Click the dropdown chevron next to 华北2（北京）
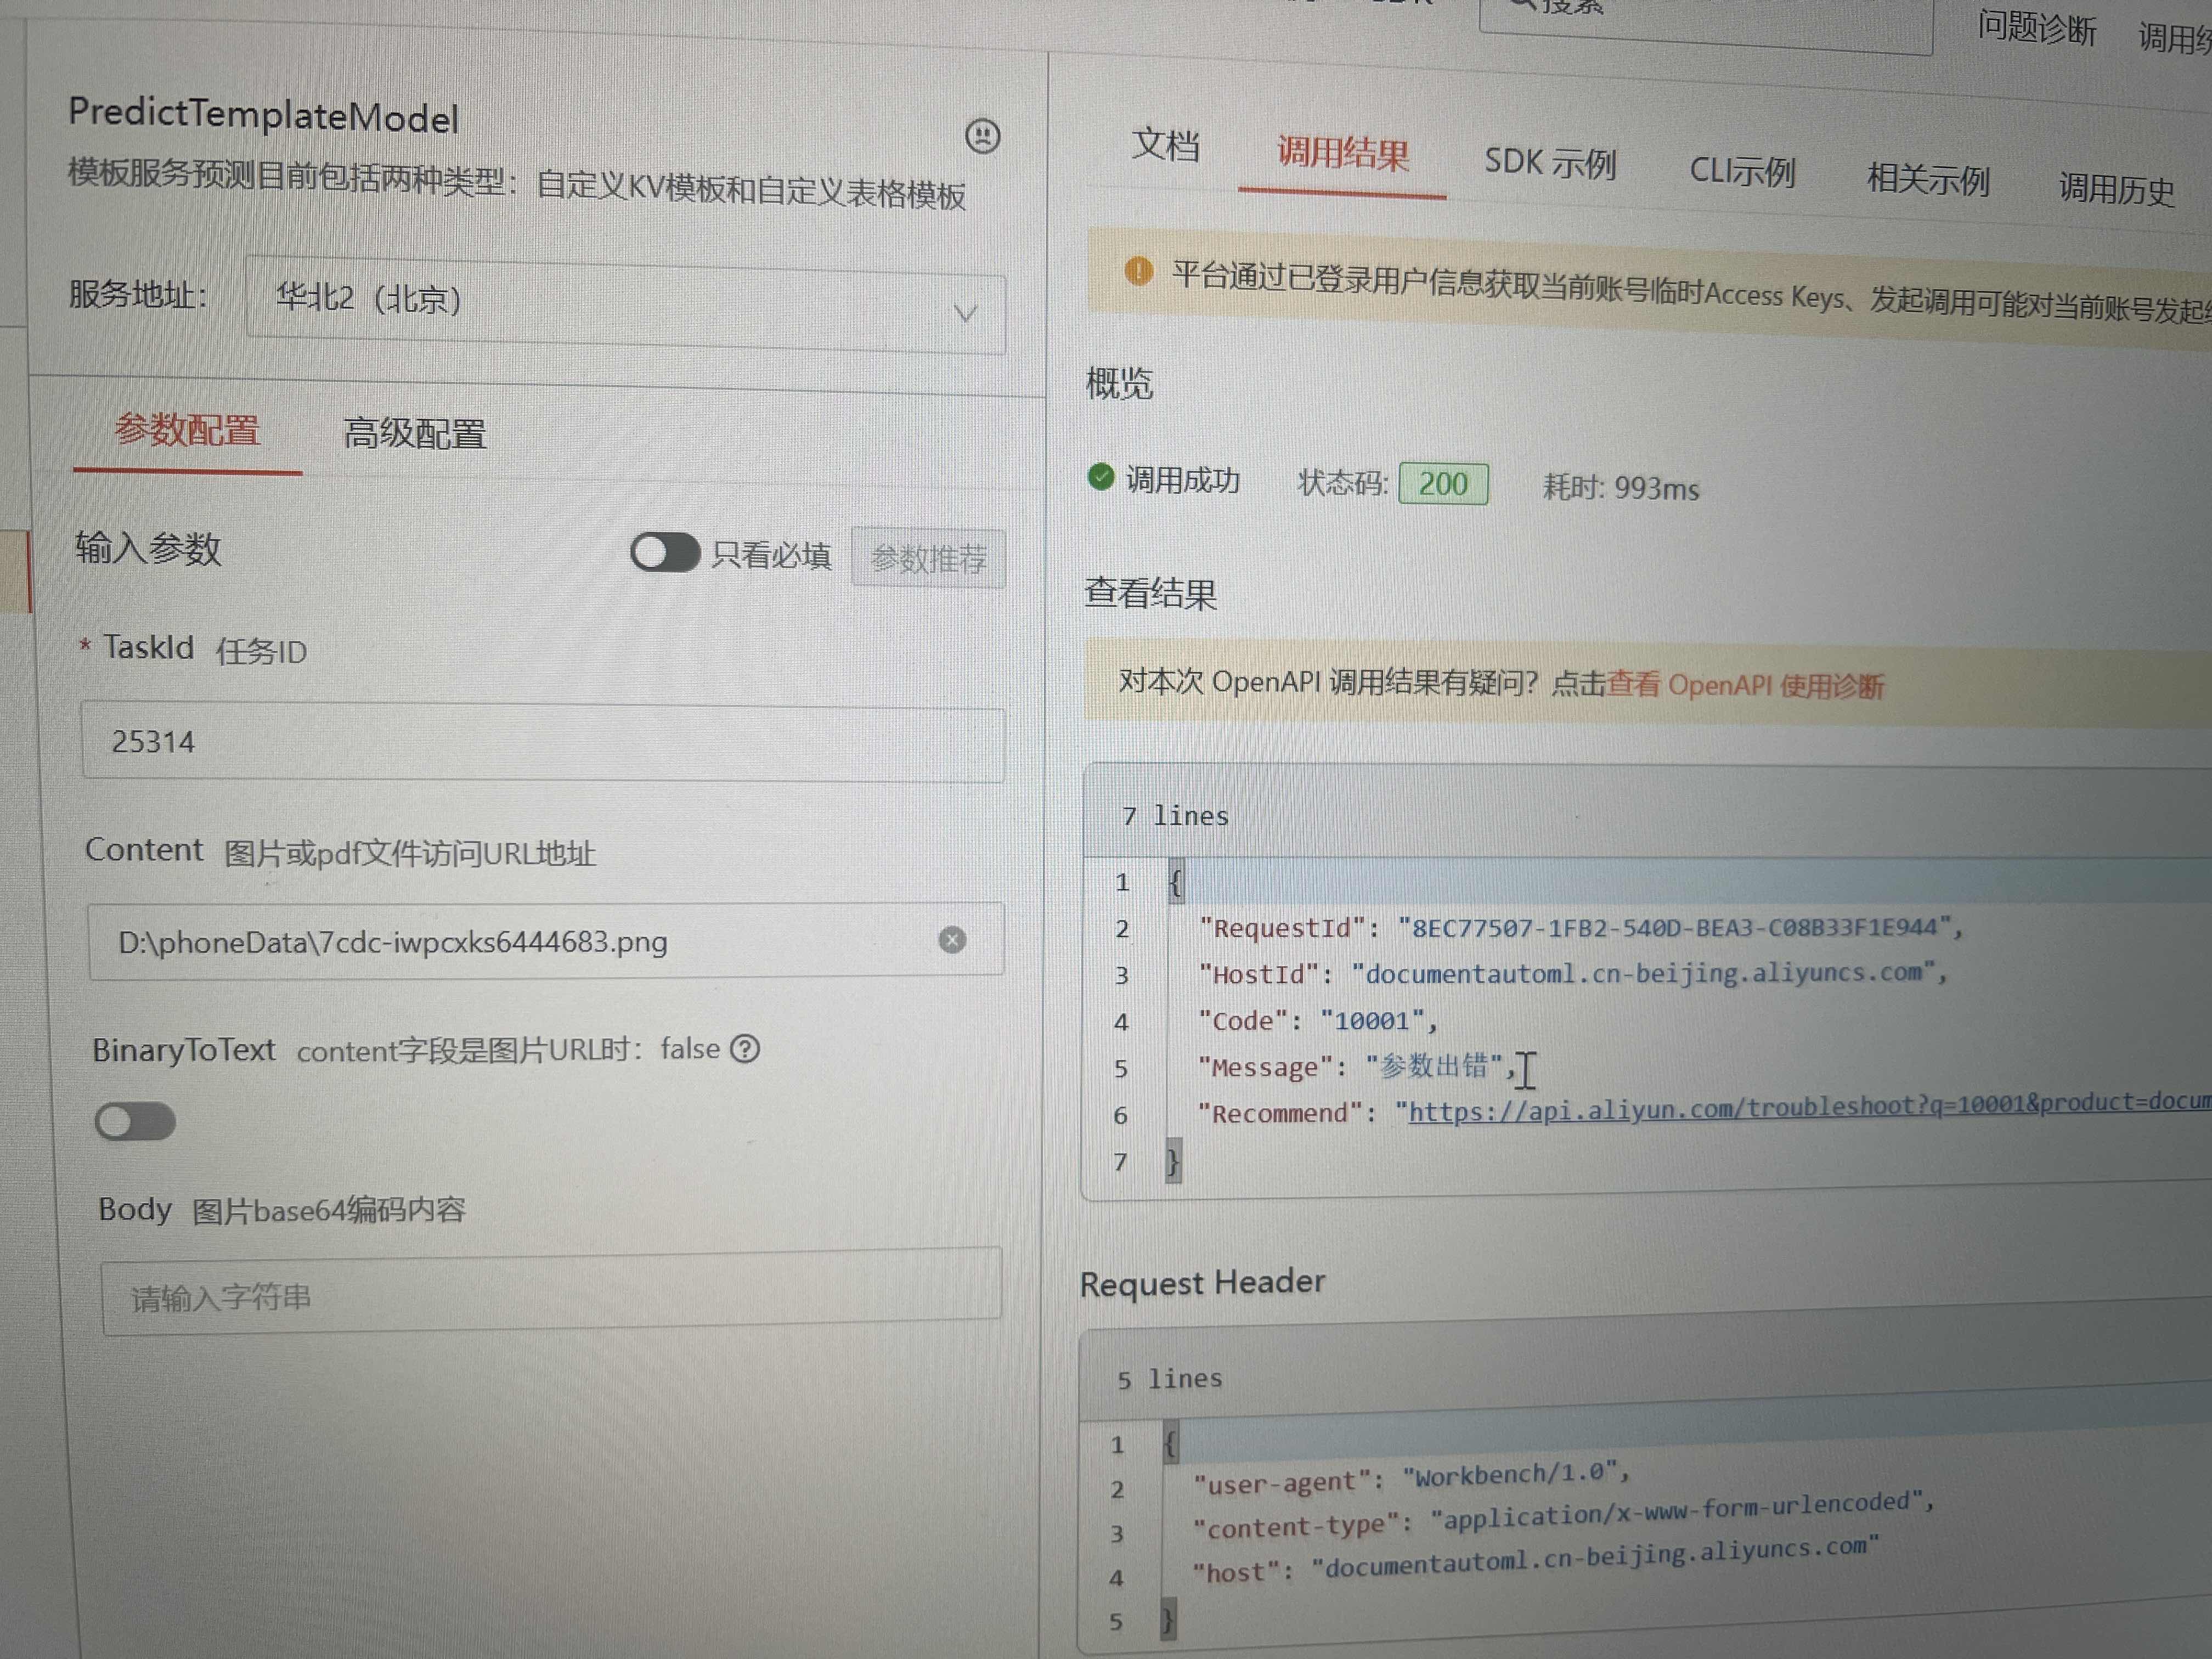 click(965, 314)
